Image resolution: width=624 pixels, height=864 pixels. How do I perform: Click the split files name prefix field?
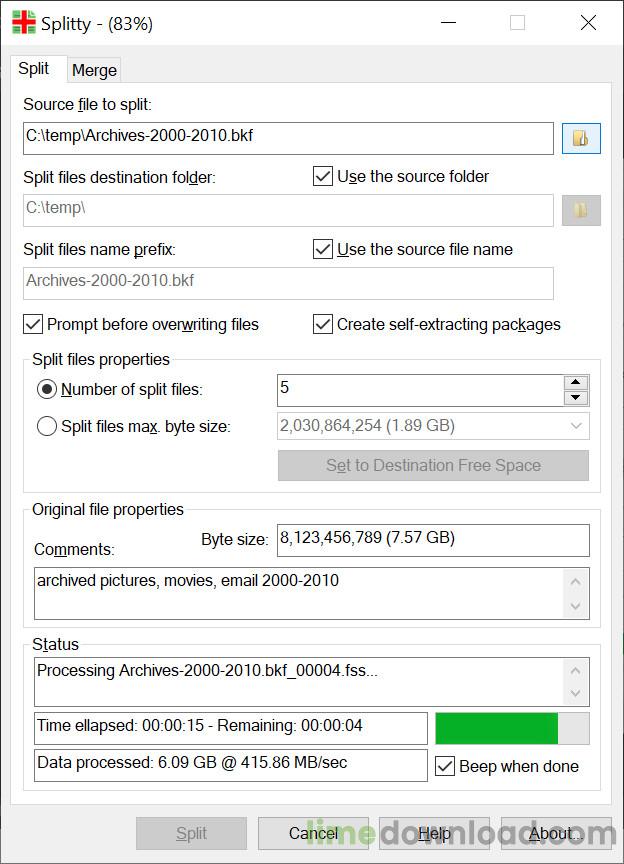pyautogui.click(x=288, y=283)
